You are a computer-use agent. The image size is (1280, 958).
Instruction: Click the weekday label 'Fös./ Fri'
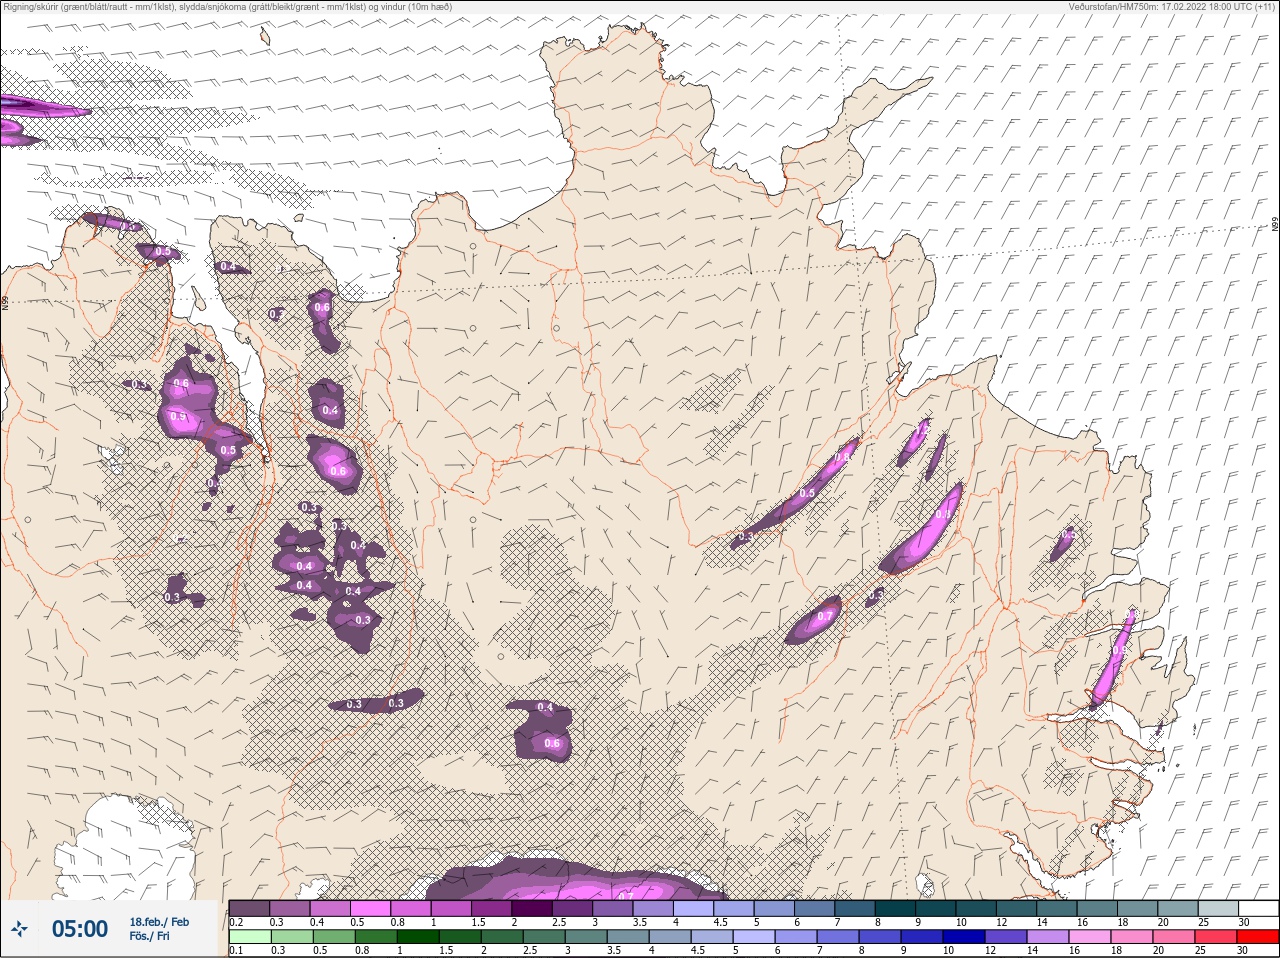(147, 936)
